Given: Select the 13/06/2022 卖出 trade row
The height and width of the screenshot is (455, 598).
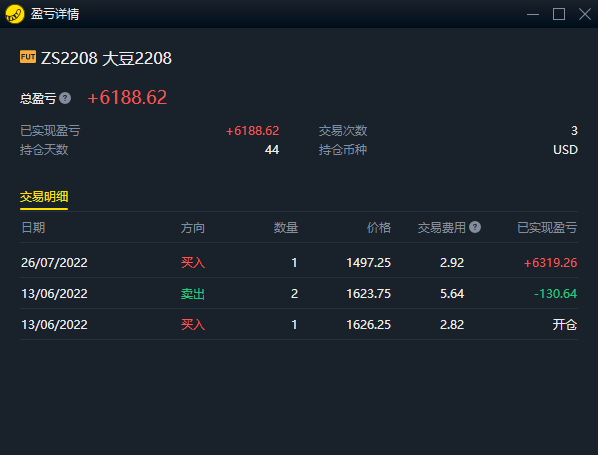Looking at the screenshot, I should tap(299, 293).
